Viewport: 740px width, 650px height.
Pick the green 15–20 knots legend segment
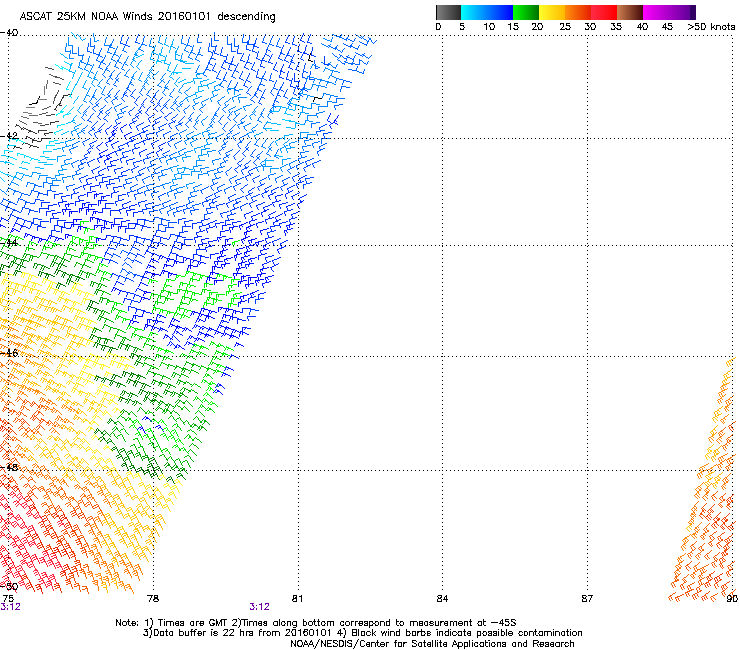pos(526,12)
